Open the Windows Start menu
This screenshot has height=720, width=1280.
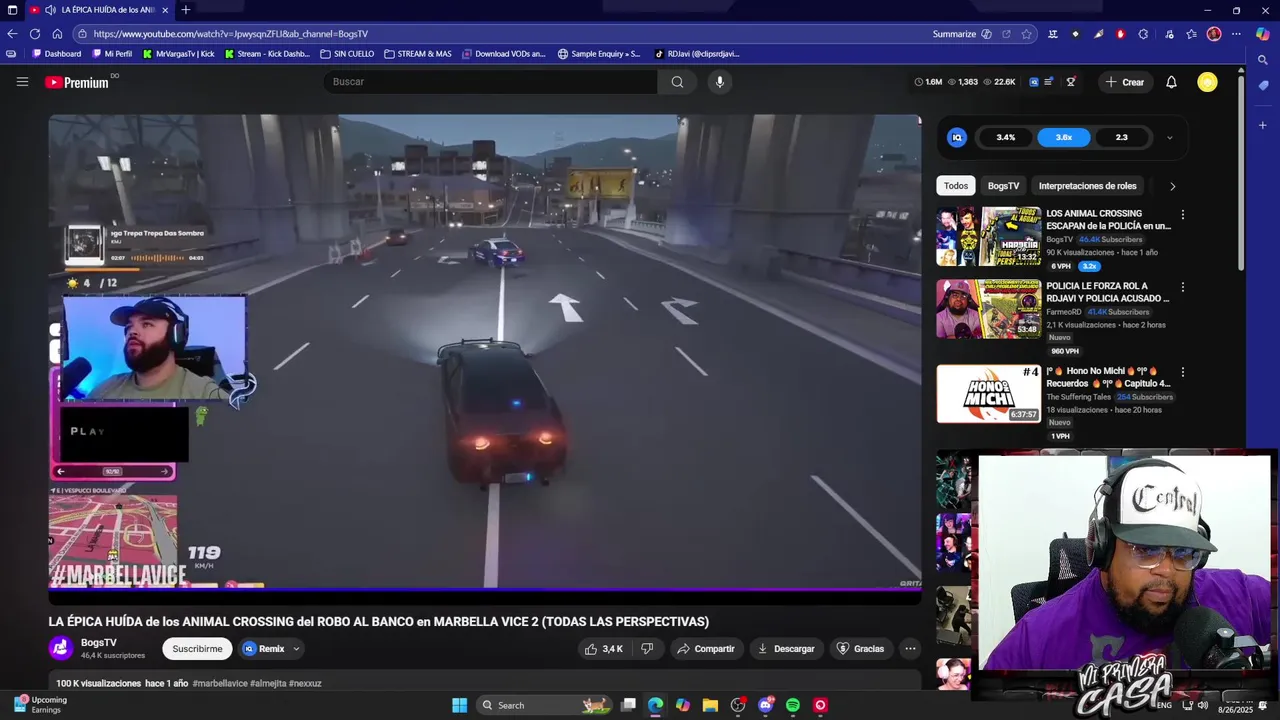459,705
